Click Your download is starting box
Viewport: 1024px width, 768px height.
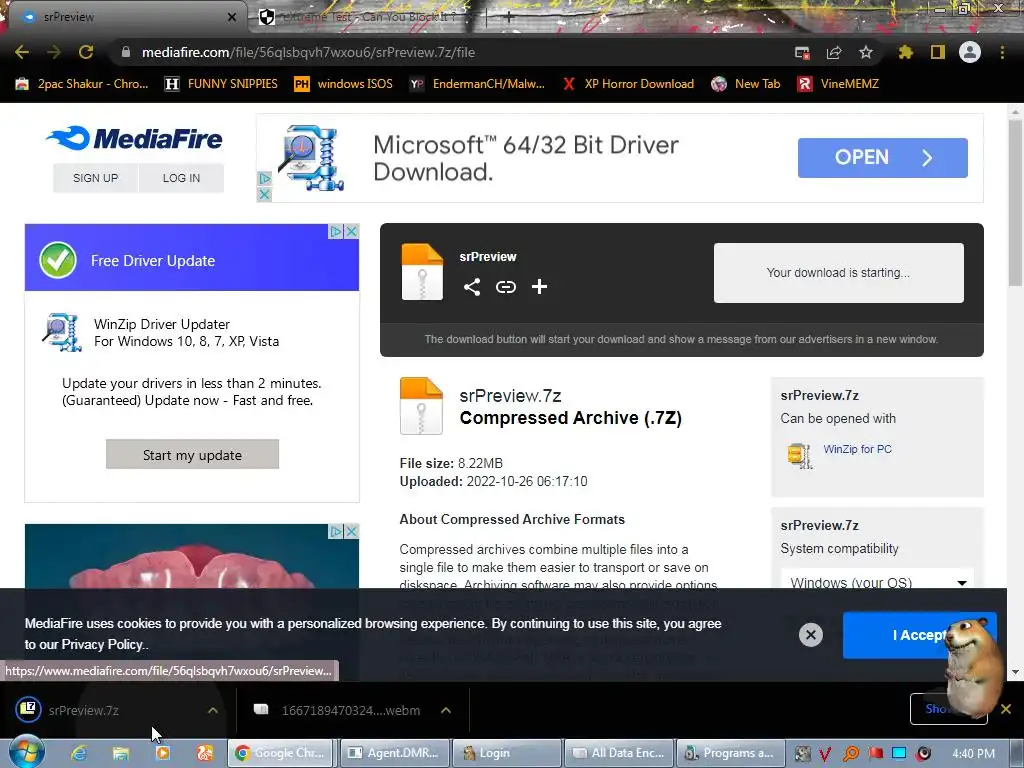point(839,273)
